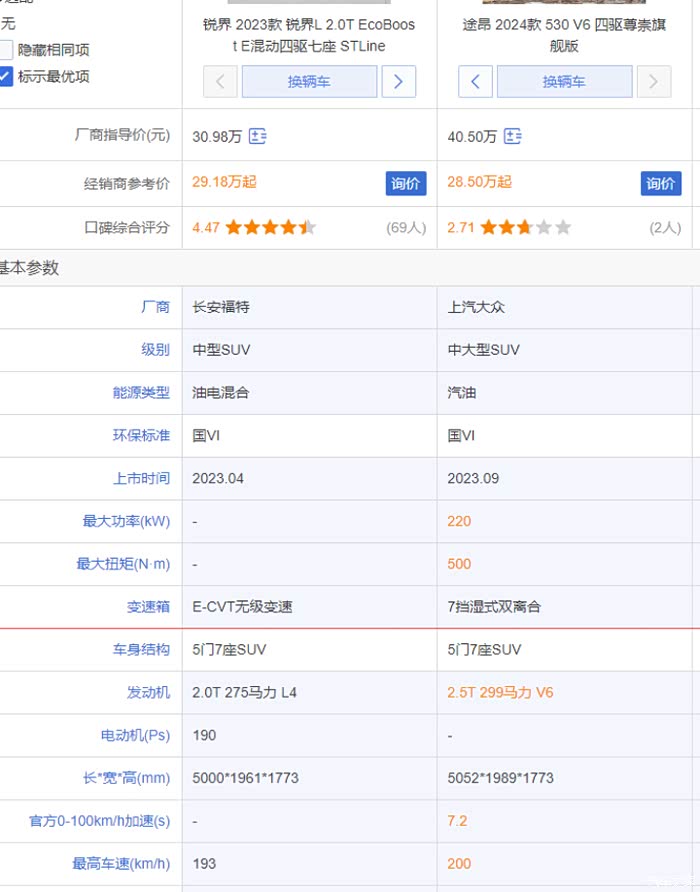
Task: Open the 29.18万起 dealer price link
Action: pyautogui.click(x=224, y=182)
